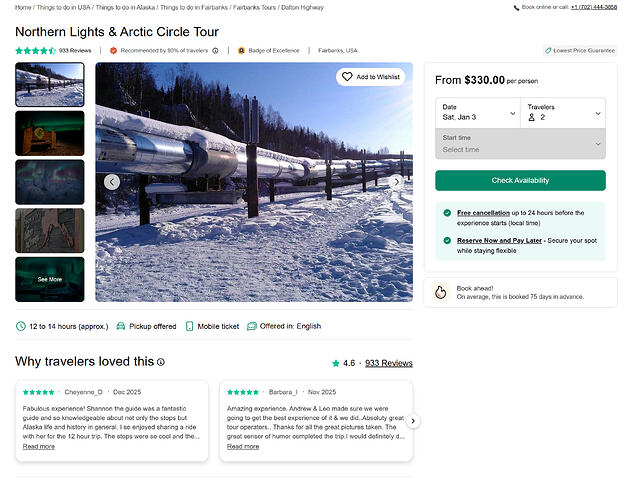The height and width of the screenshot is (481, 624).
Task: Click Read more on Cheyenne_D's review
Action: pos(39,446)
